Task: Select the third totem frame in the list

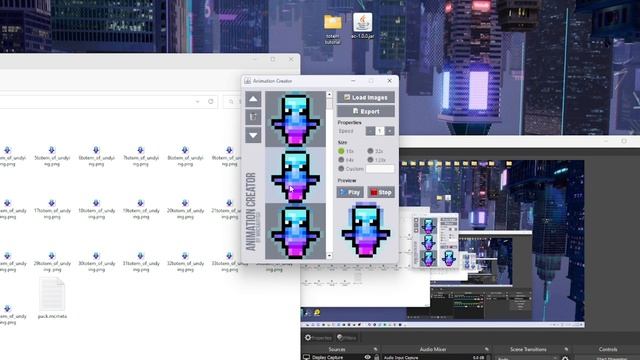Action: pyautogui.click(x=296, y=231)
